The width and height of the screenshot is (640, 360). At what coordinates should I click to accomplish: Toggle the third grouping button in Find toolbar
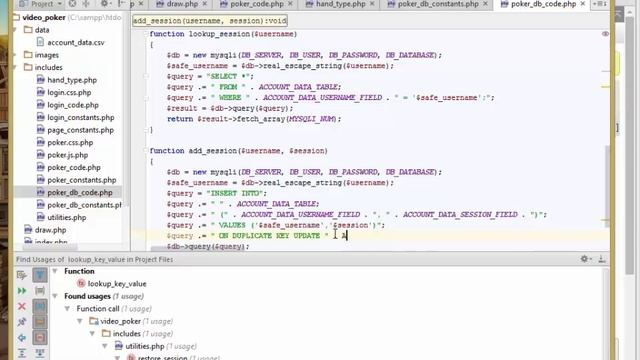40,307
